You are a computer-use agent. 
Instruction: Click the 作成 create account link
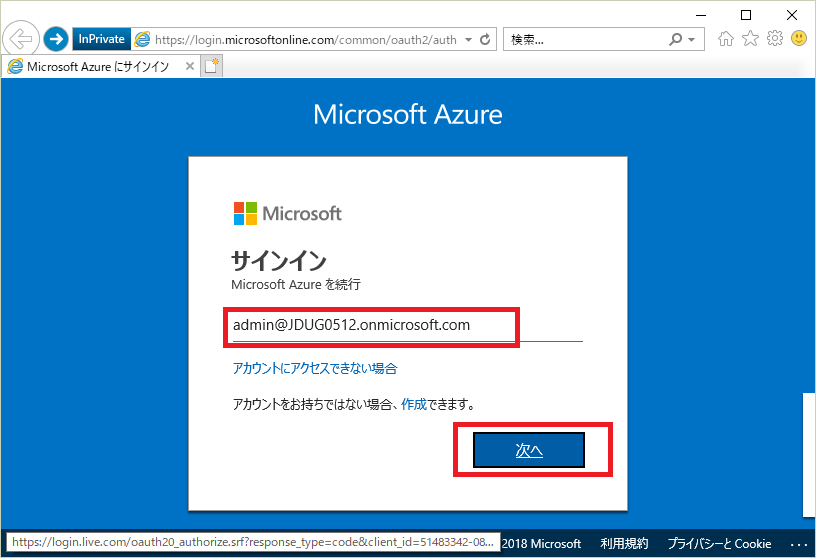click(x=414, y=404)
